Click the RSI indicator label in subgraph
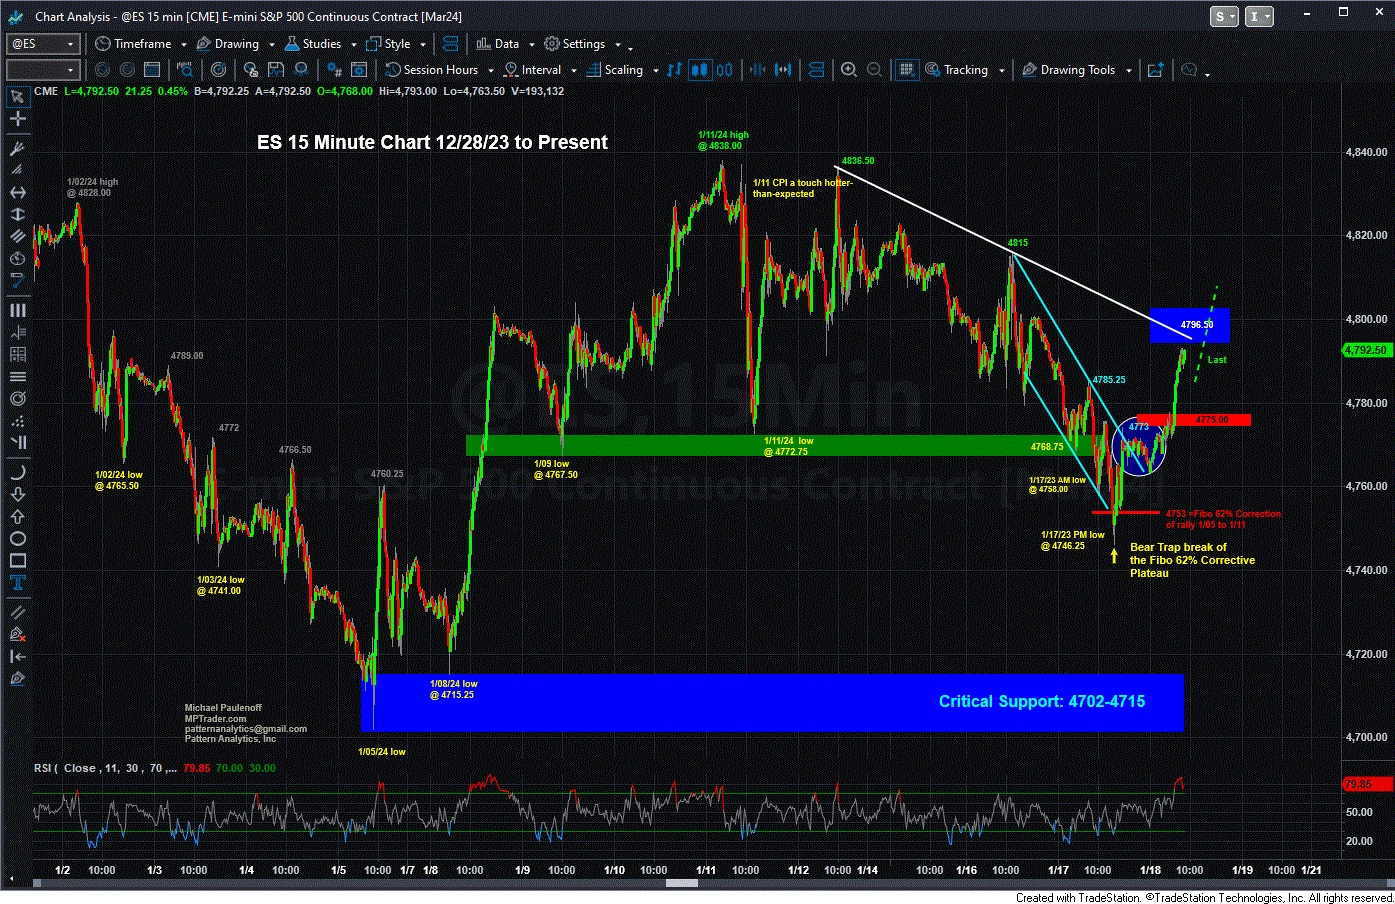This screenshot has height=904, width=1395. 105,768
